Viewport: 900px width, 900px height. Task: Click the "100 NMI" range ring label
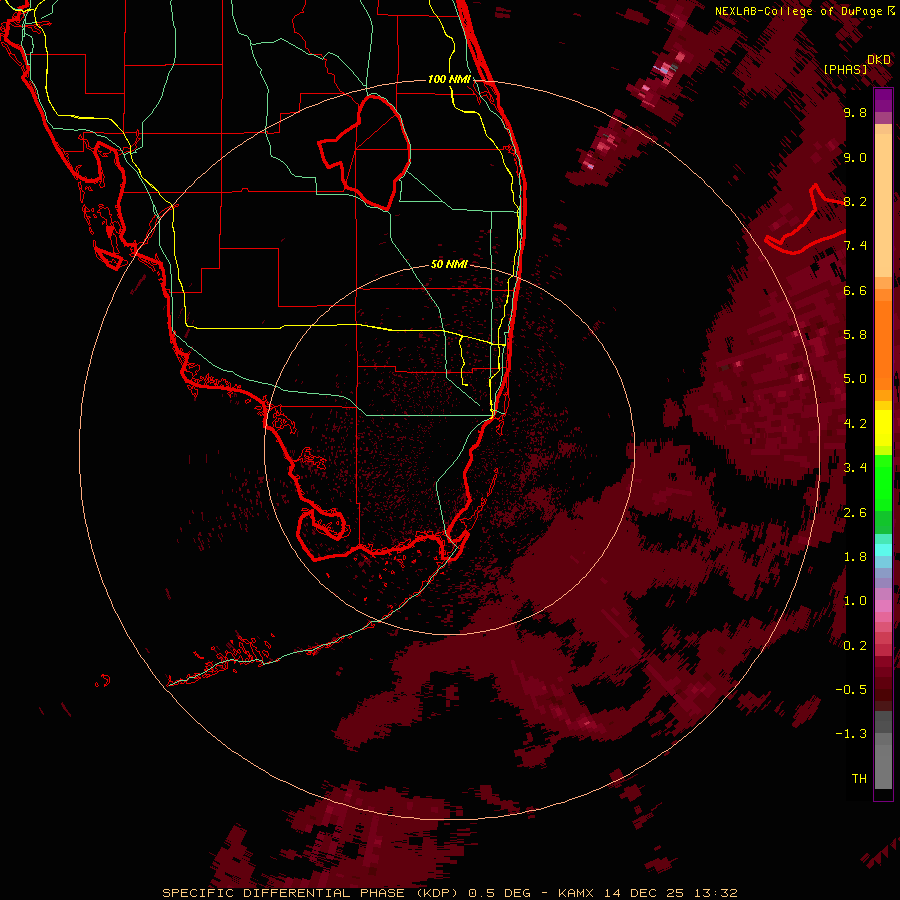[449, 79]
